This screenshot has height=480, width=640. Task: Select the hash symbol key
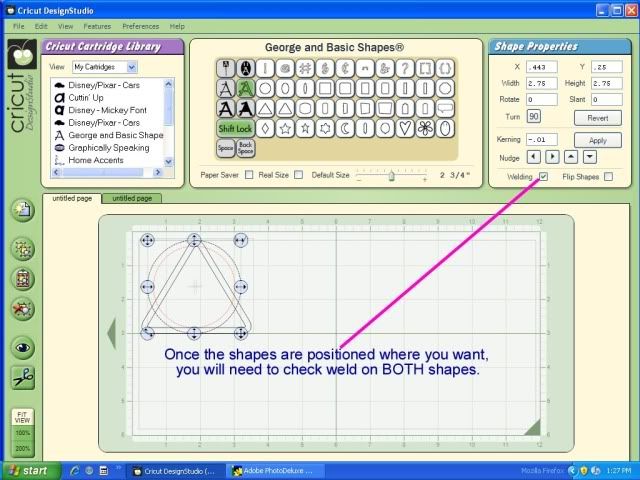click(305, 68)
